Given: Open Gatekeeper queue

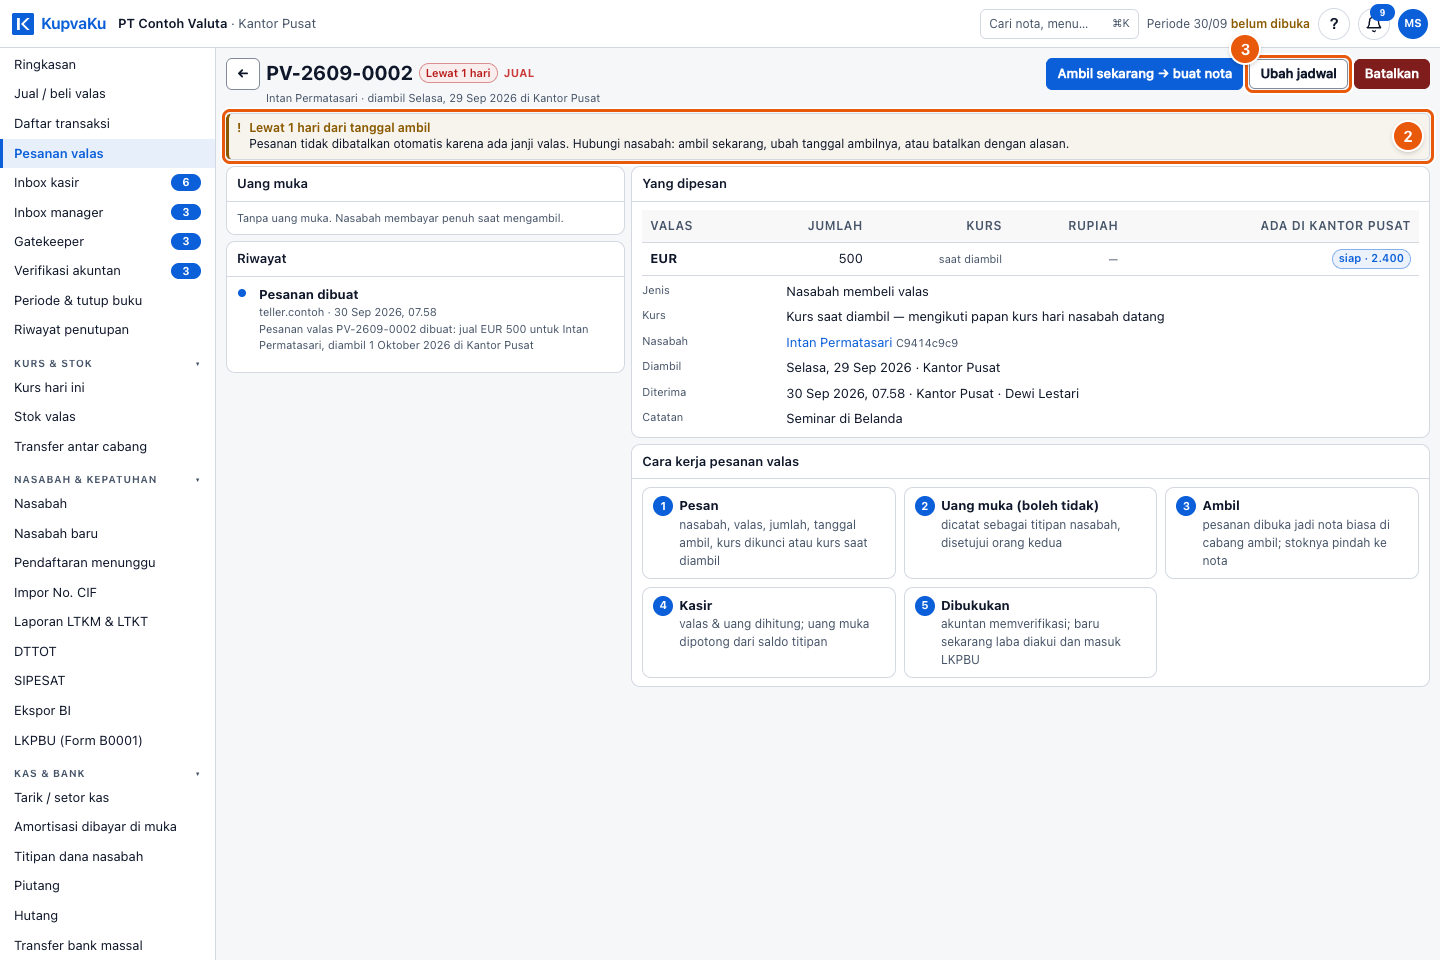Looking at the screenshot, I should (107, 242).
